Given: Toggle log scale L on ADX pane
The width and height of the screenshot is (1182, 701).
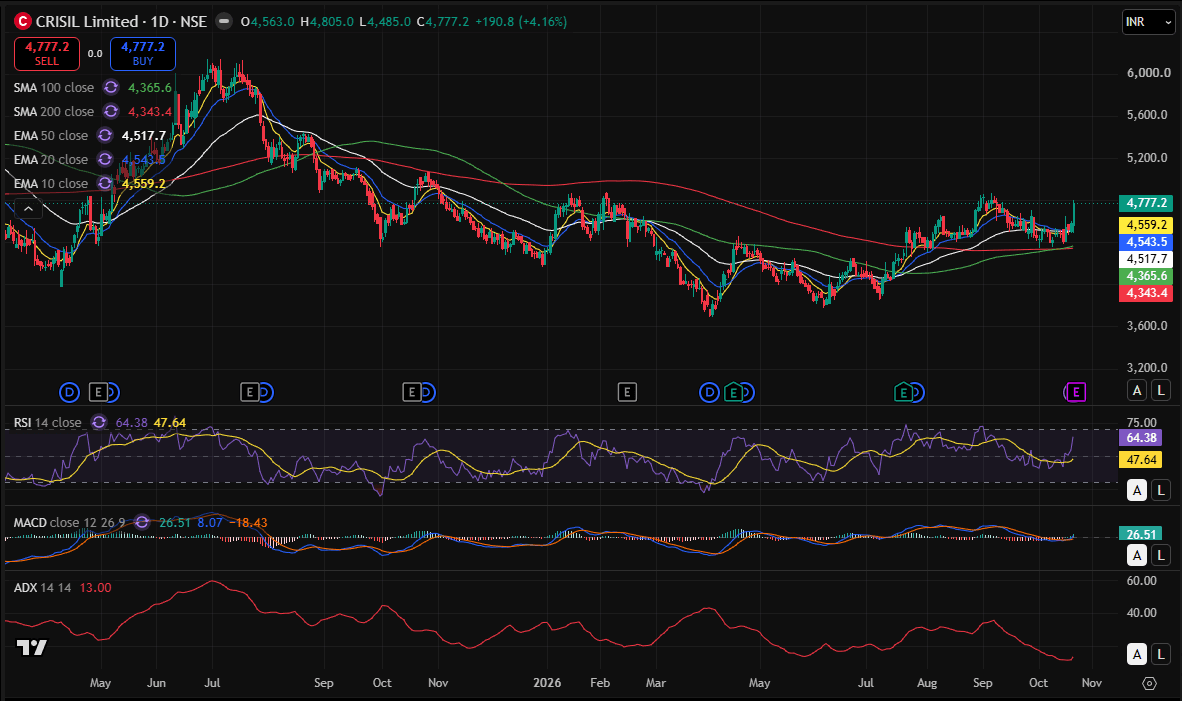Looking at the screenshot, I should [x=1162, y=654].
